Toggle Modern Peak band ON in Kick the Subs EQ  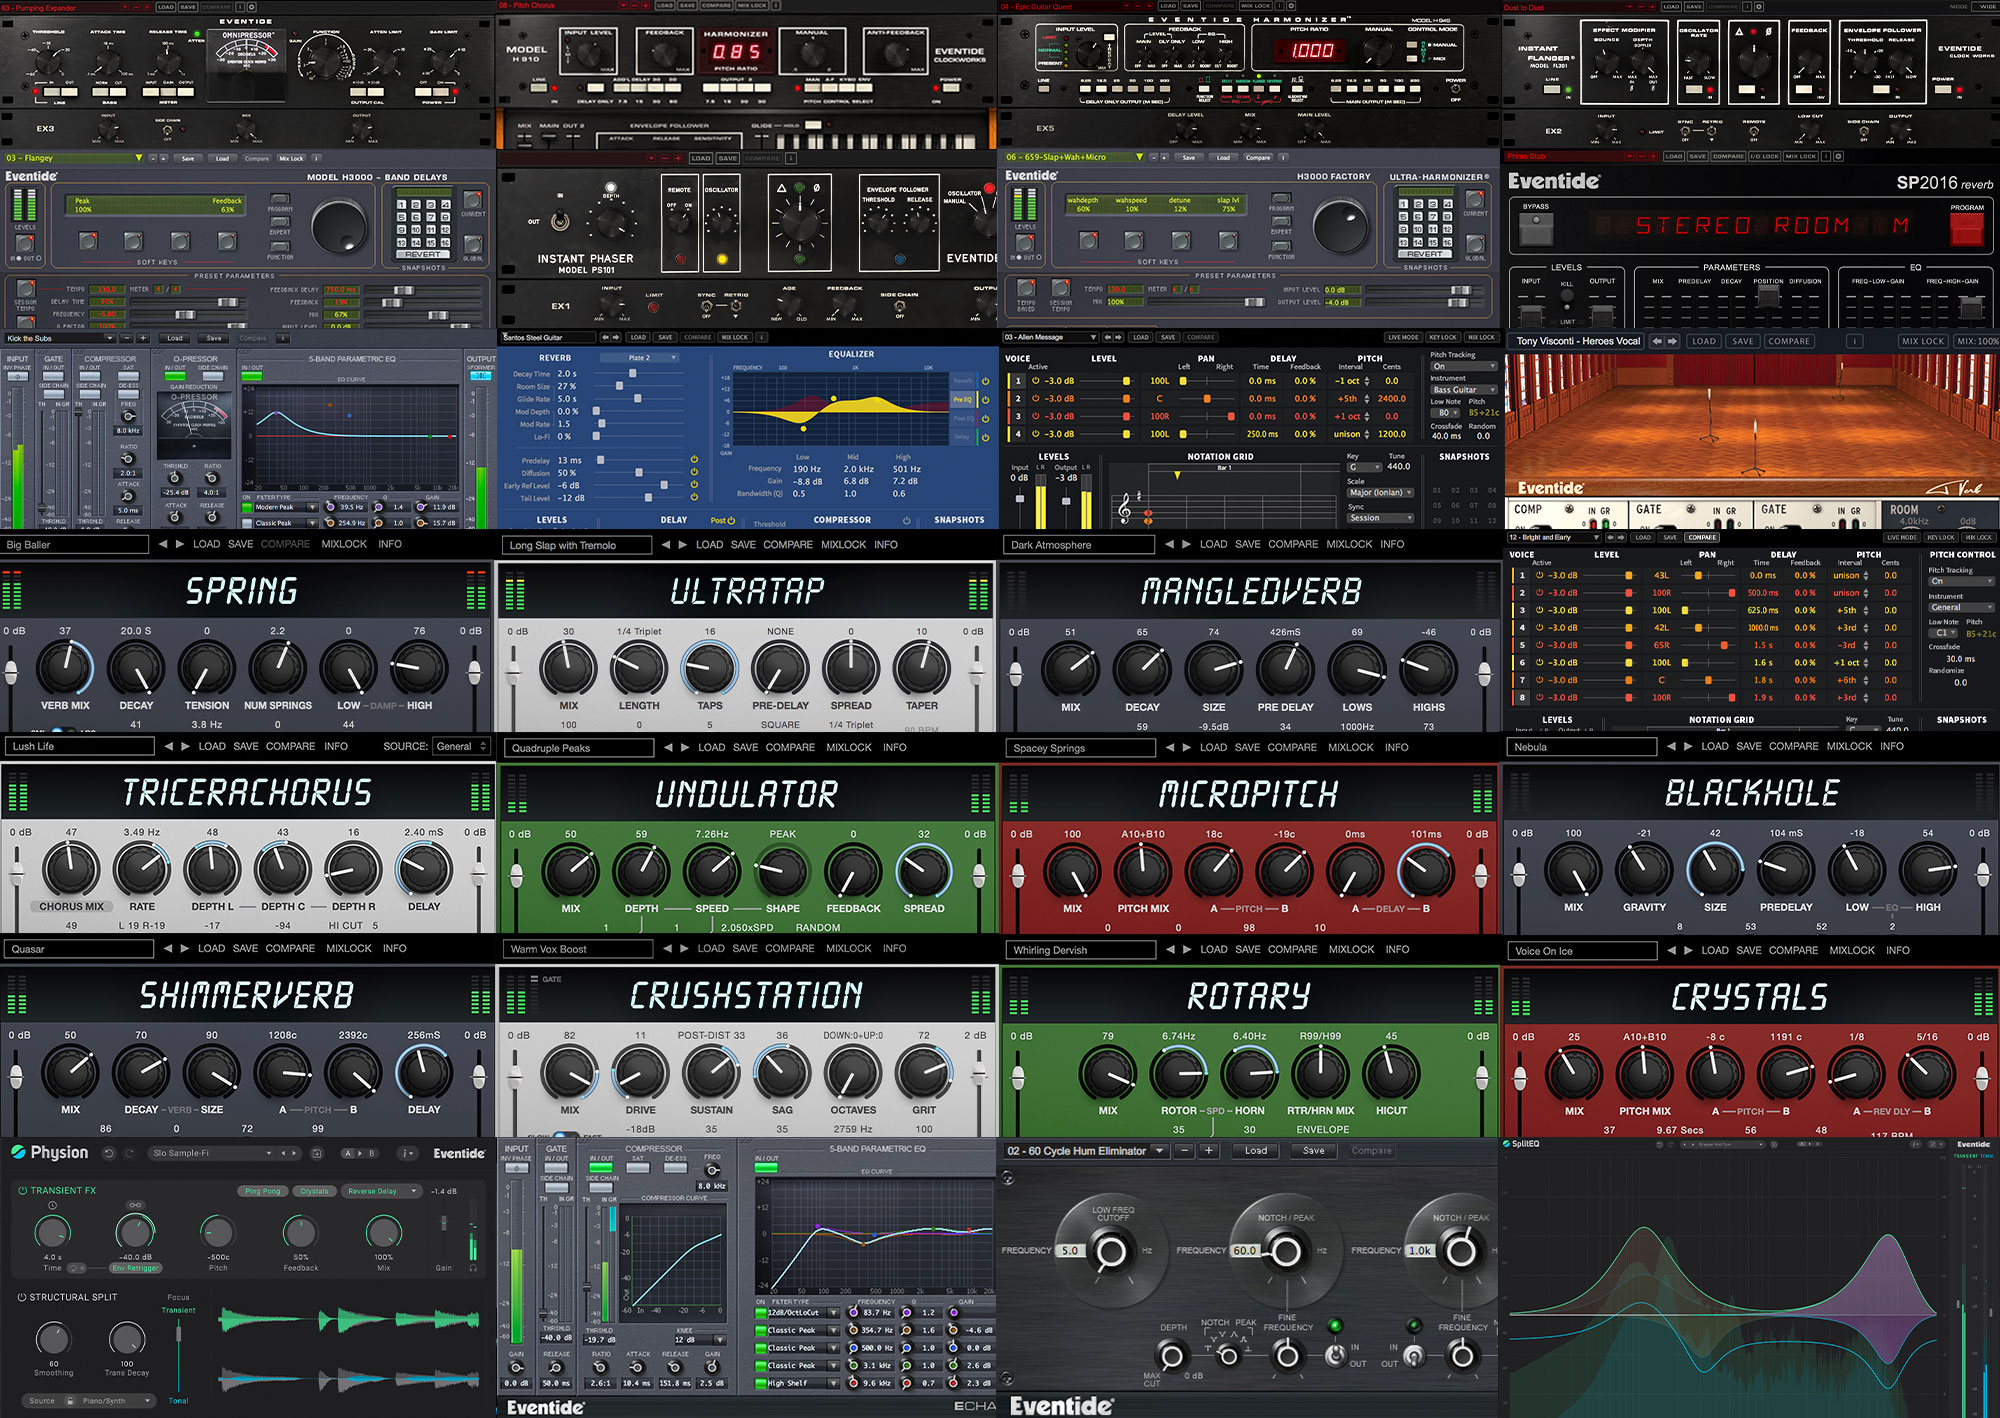[247, 507]
